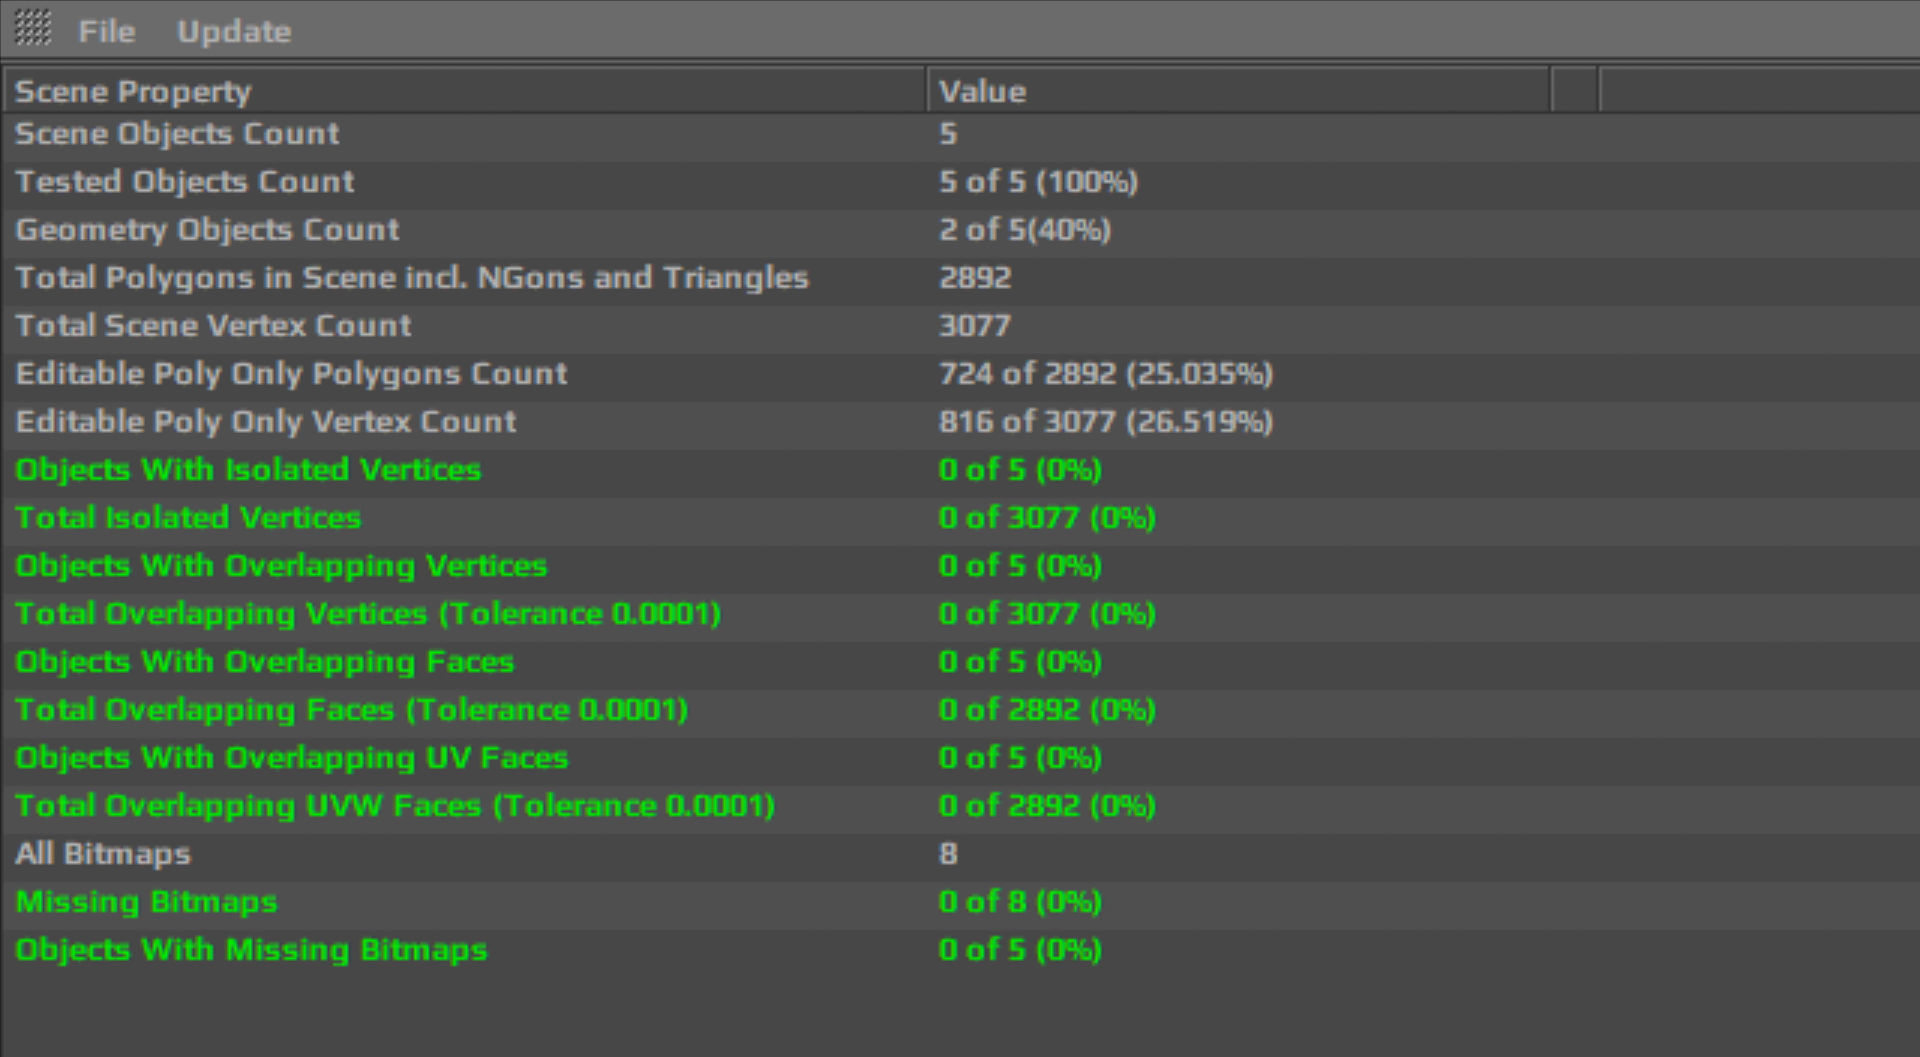Click the value 5 of 5 (100%)
The height and width of the screenshot is (1057, 1920).
pyautogui.click(x=1038, y=182)
